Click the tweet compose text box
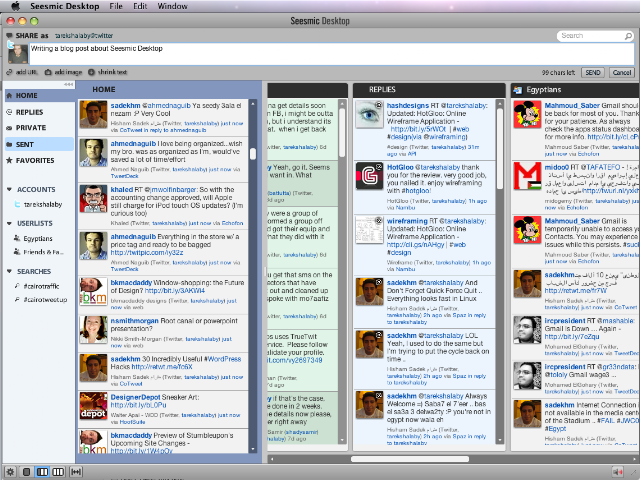The height and width of the screenshot is (480, 640). tap(331, 54)
